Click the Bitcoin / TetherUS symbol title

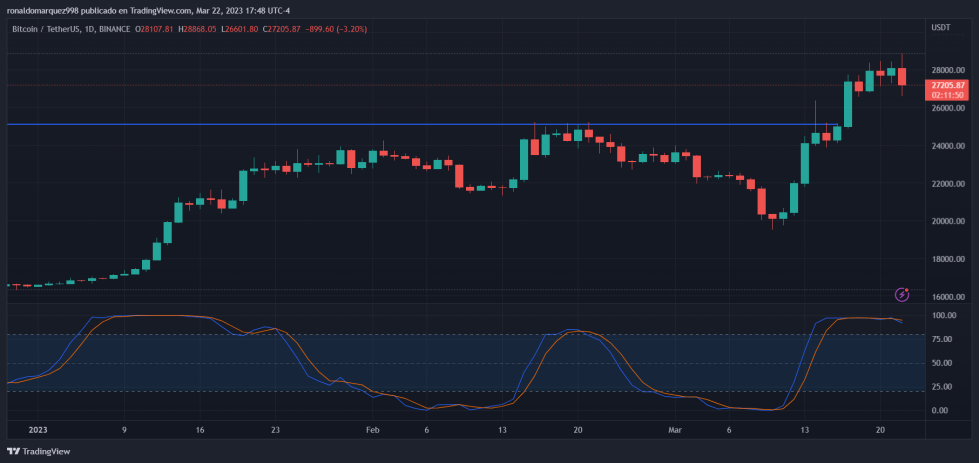click(49, 29)
